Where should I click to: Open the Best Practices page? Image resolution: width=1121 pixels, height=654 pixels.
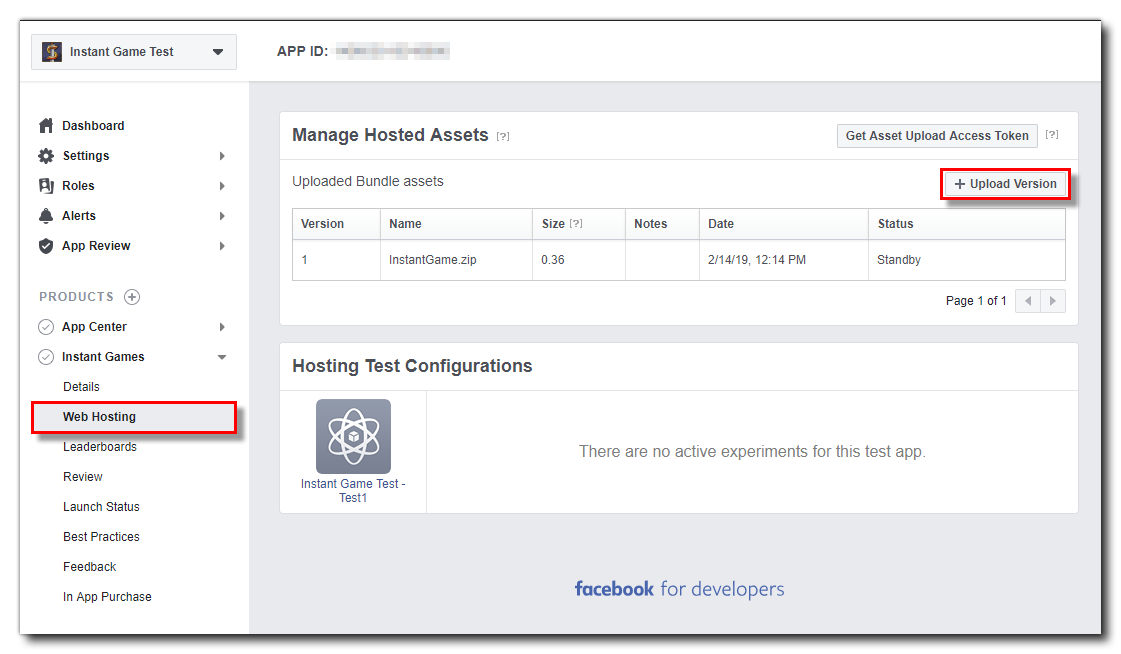[101, 537]
